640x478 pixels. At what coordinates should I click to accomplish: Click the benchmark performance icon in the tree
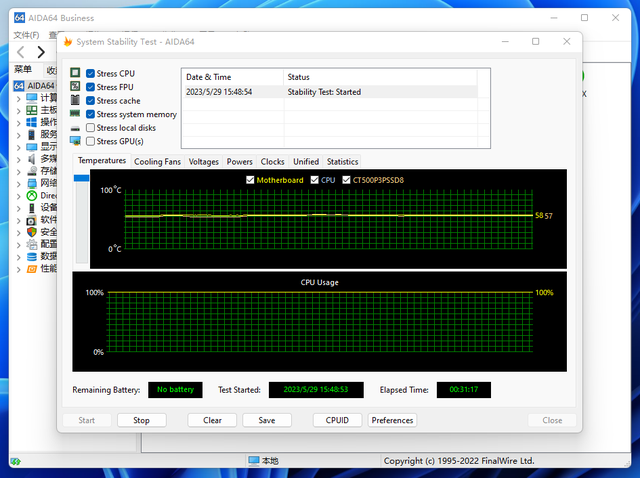pos(32,269)
